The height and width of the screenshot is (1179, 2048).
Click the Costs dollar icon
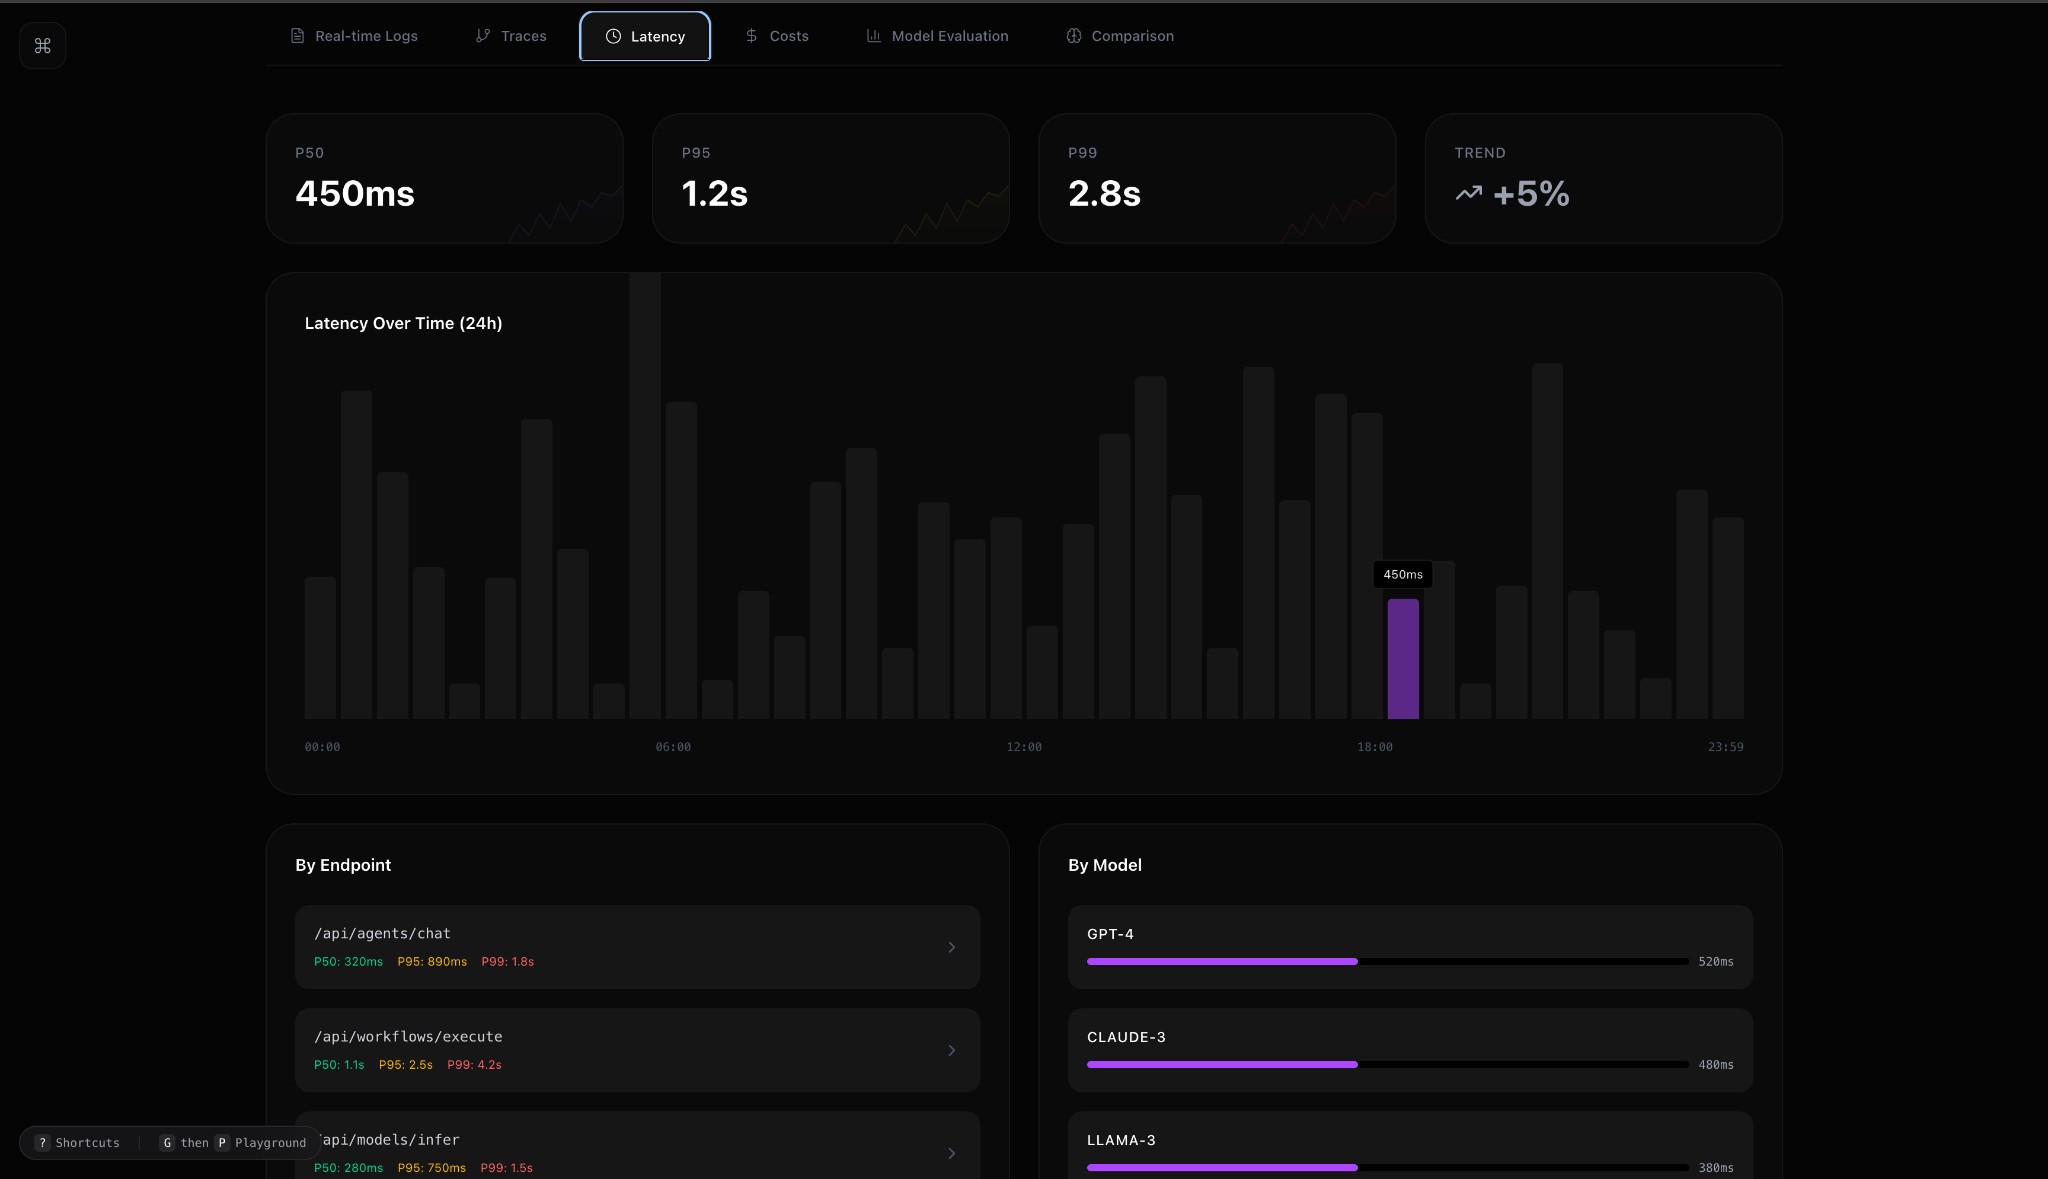click(751, 36)
